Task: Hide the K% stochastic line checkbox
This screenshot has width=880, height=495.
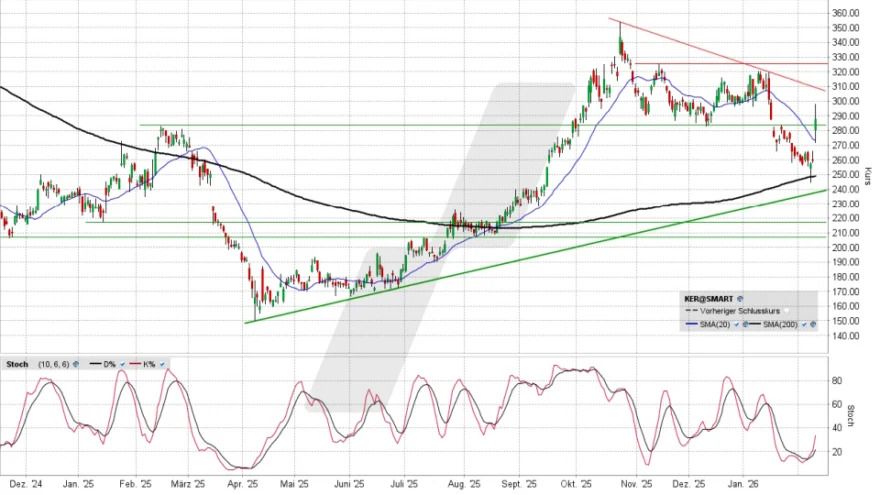Action: point(162,364)
